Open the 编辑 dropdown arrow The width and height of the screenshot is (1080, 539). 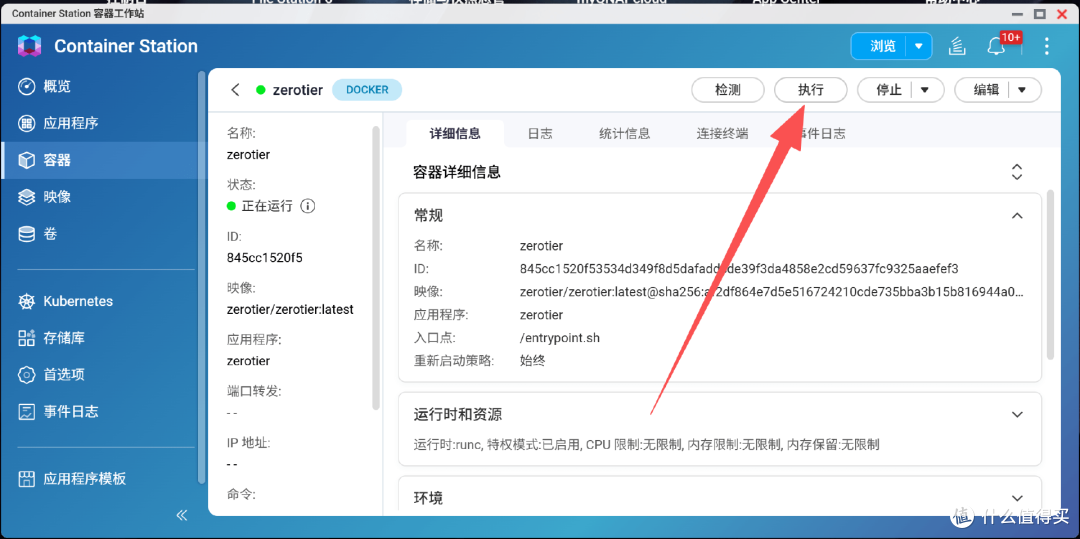(1022, 89)
